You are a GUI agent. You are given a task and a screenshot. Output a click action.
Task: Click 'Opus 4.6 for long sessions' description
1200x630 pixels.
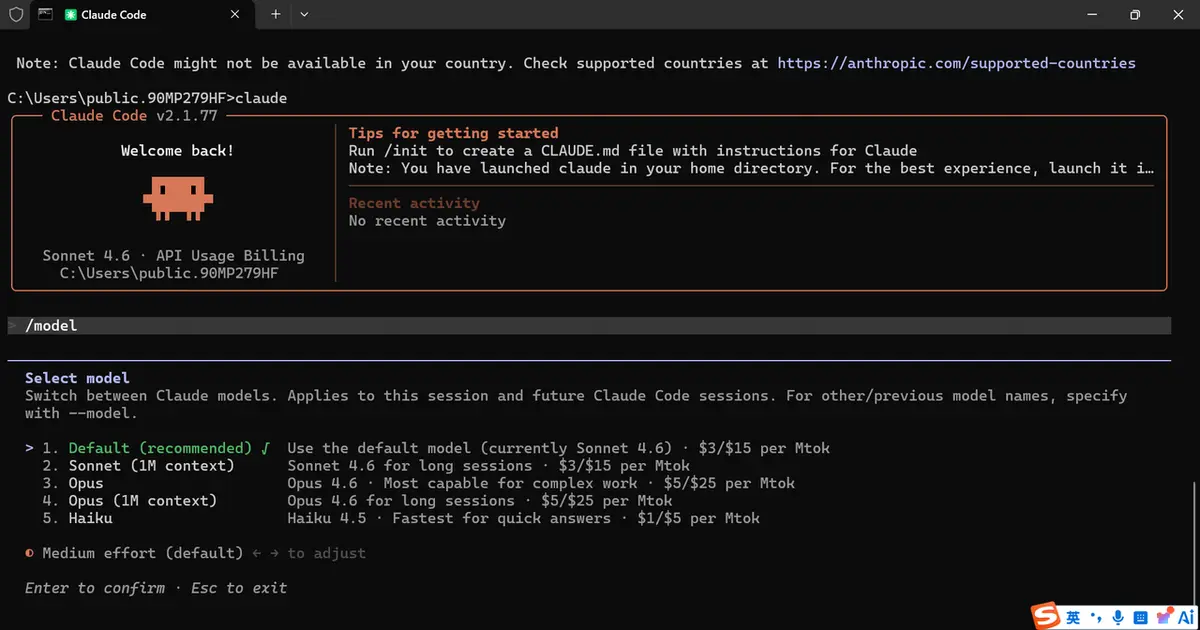[x=479, y=501]
